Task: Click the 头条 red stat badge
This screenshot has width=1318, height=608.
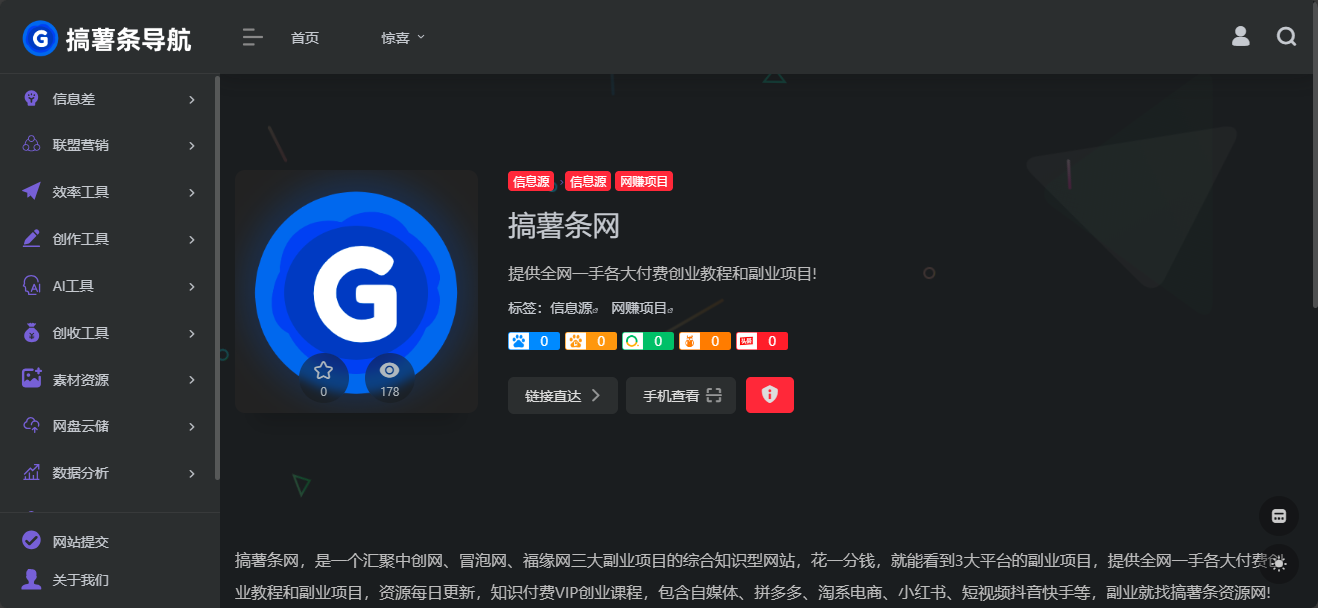Action: coord(761,340)
